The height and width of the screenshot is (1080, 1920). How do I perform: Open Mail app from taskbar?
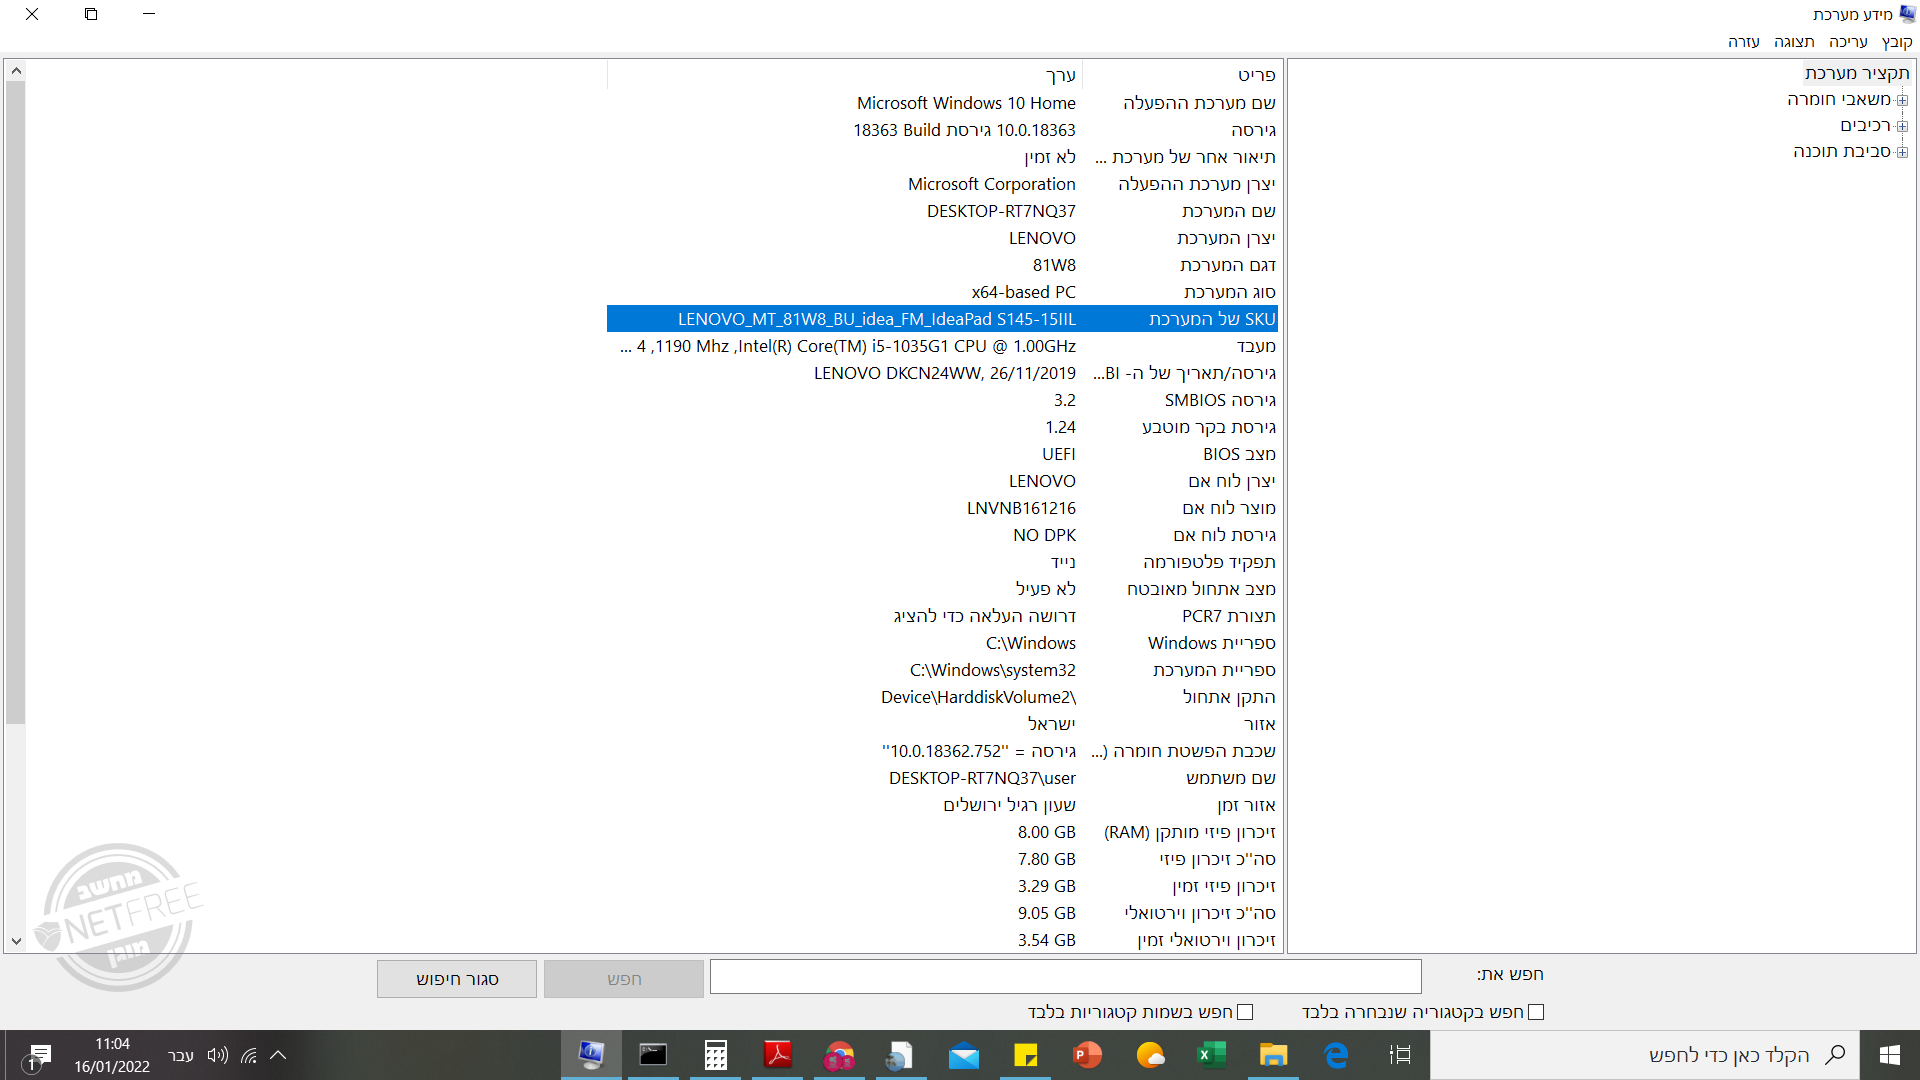[x=964, y=1055]
